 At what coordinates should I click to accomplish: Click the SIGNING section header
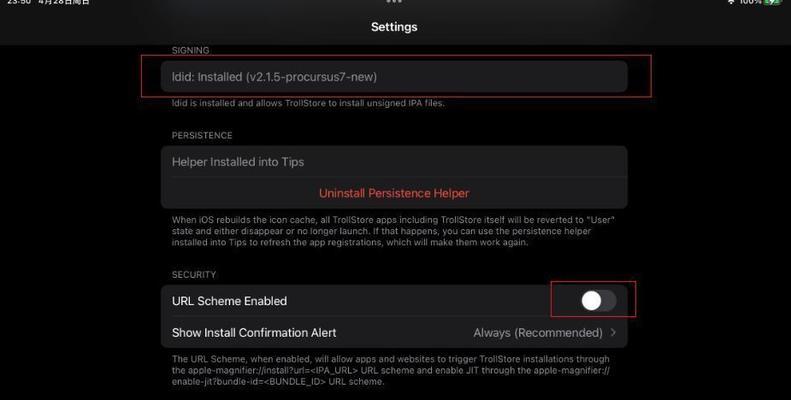click(190, 50)
